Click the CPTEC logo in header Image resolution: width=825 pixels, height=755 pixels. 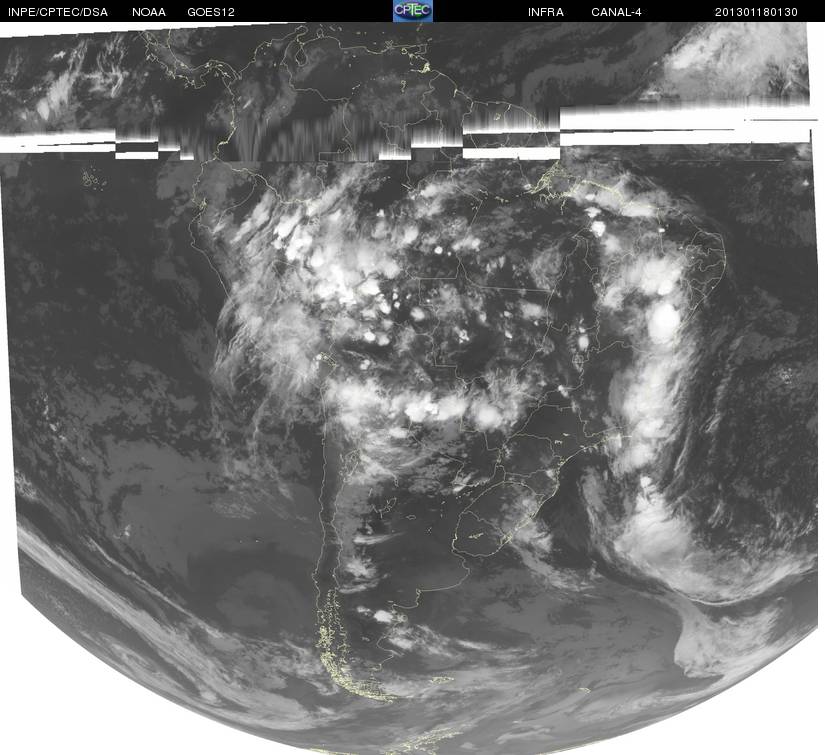coord(413,11)
